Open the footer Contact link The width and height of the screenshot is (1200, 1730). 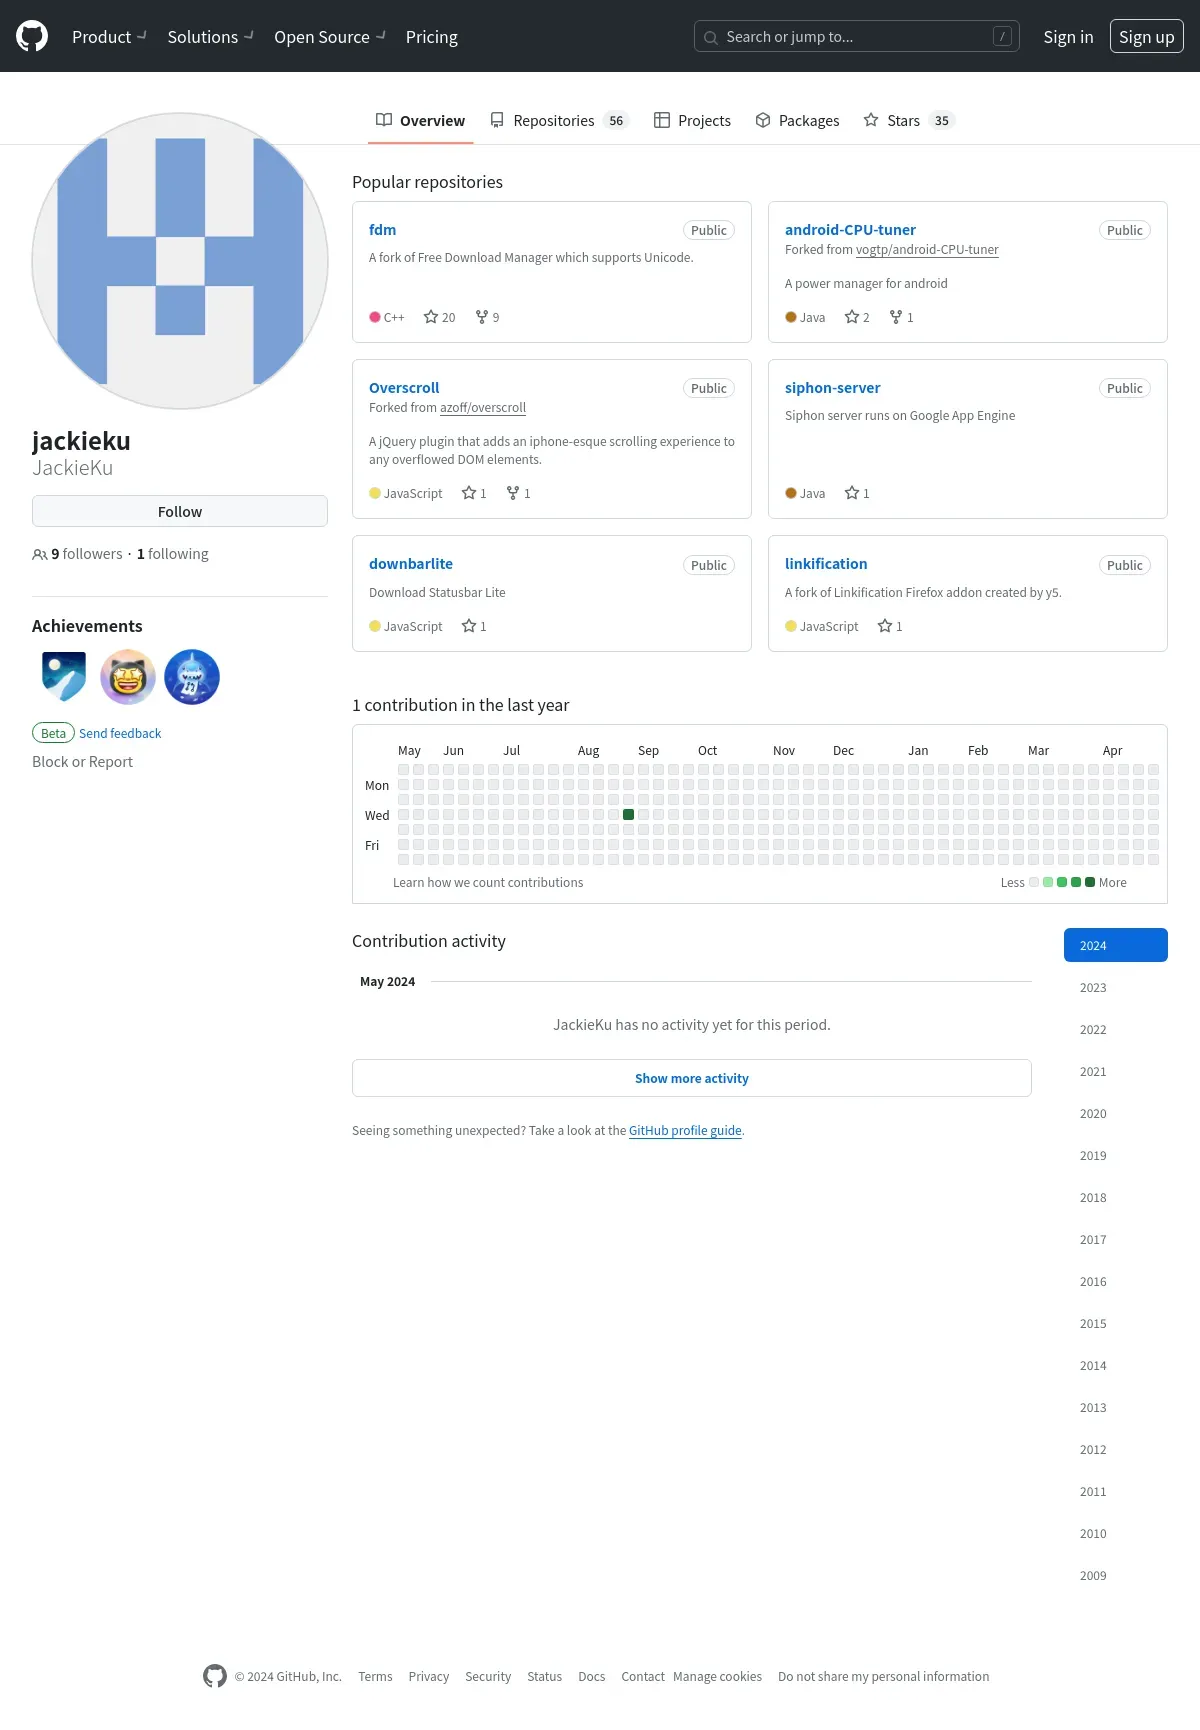(643, 1677)
